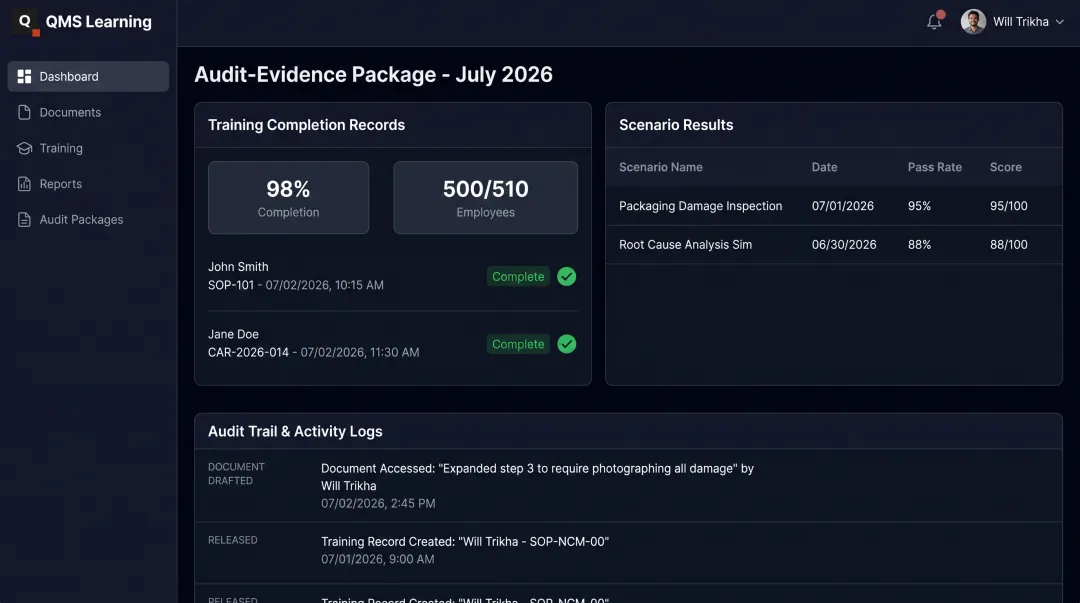Viewport: 1080px width, 603px height.
Task: Open Audit Packages in the sidebar
Action: (88, 220)
